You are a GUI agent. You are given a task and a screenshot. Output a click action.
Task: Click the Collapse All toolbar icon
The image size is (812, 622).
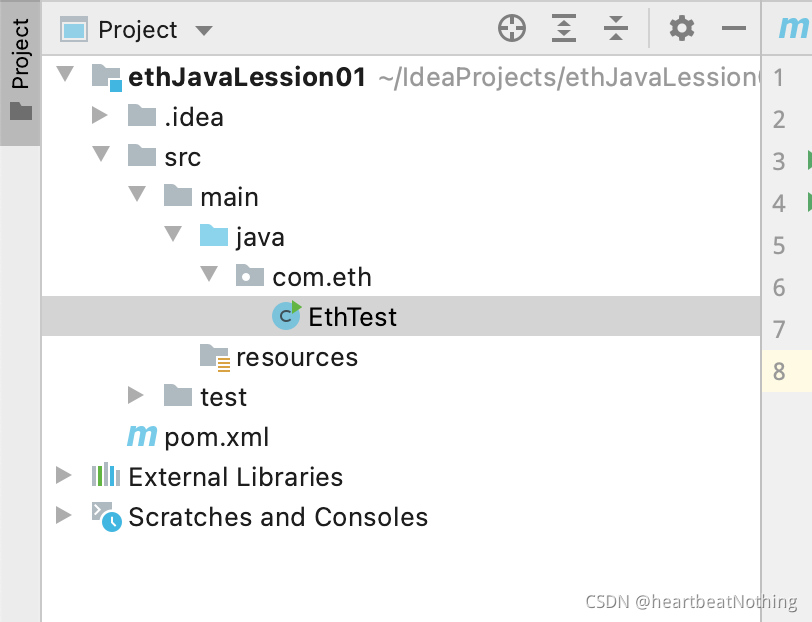[616, 28]
